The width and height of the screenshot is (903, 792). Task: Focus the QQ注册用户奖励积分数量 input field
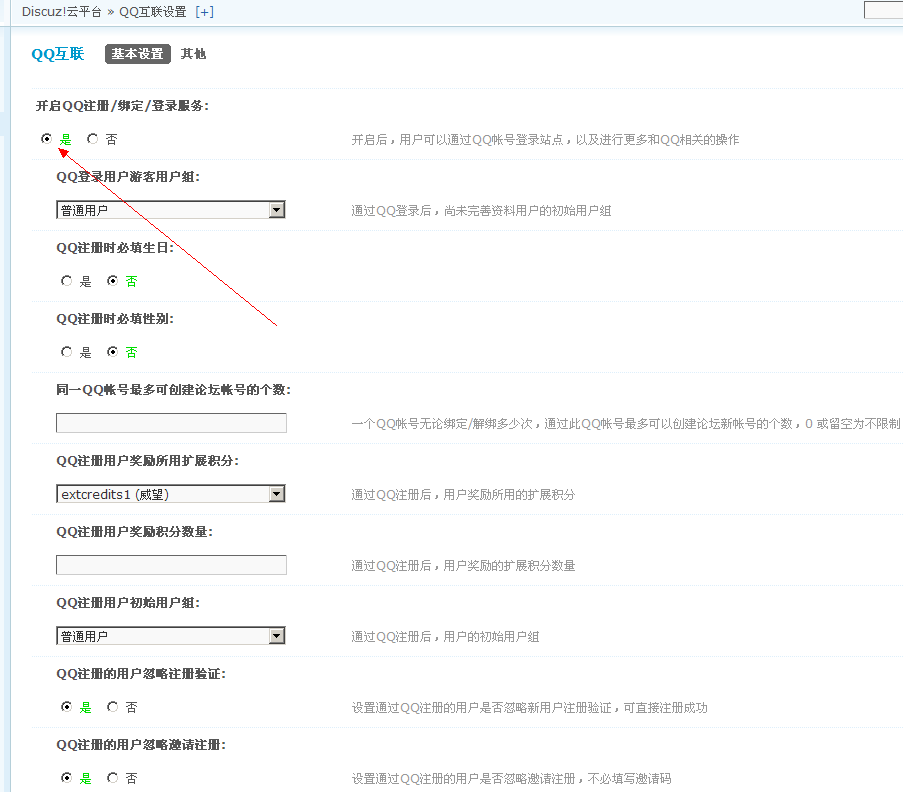pyautogui.click(x=171, y=565)
